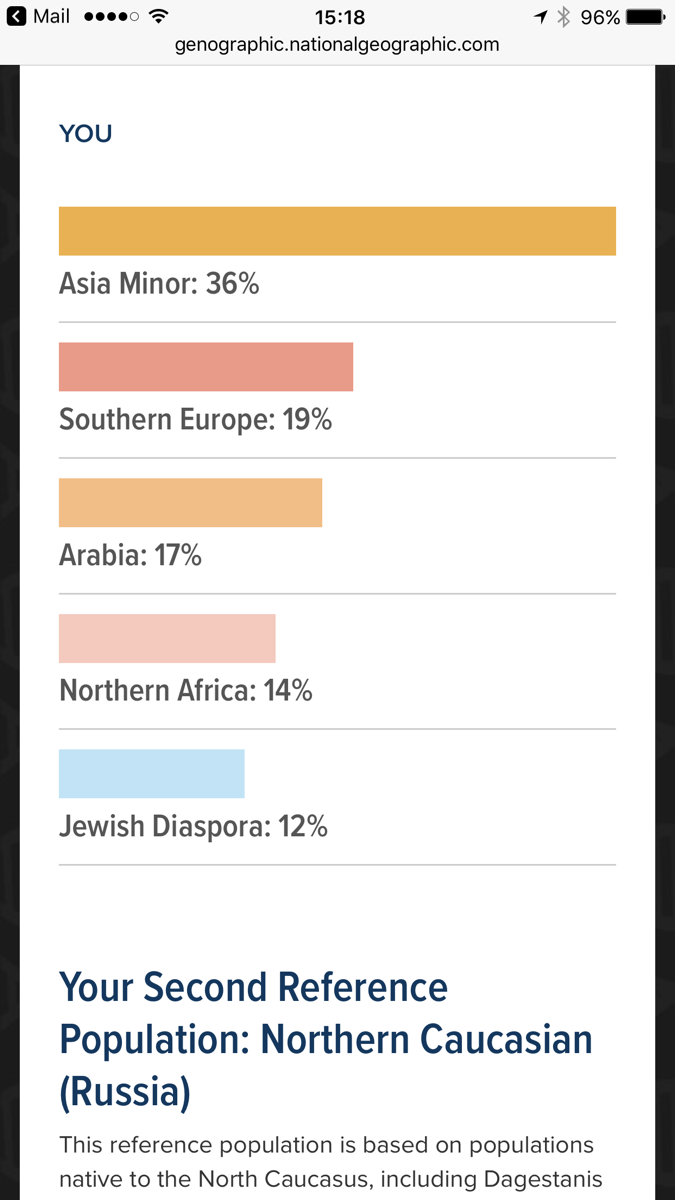This screenshot has width=675, height=1200.
Task: Tap the "YOU" section heading
Action: coord(85,134)
